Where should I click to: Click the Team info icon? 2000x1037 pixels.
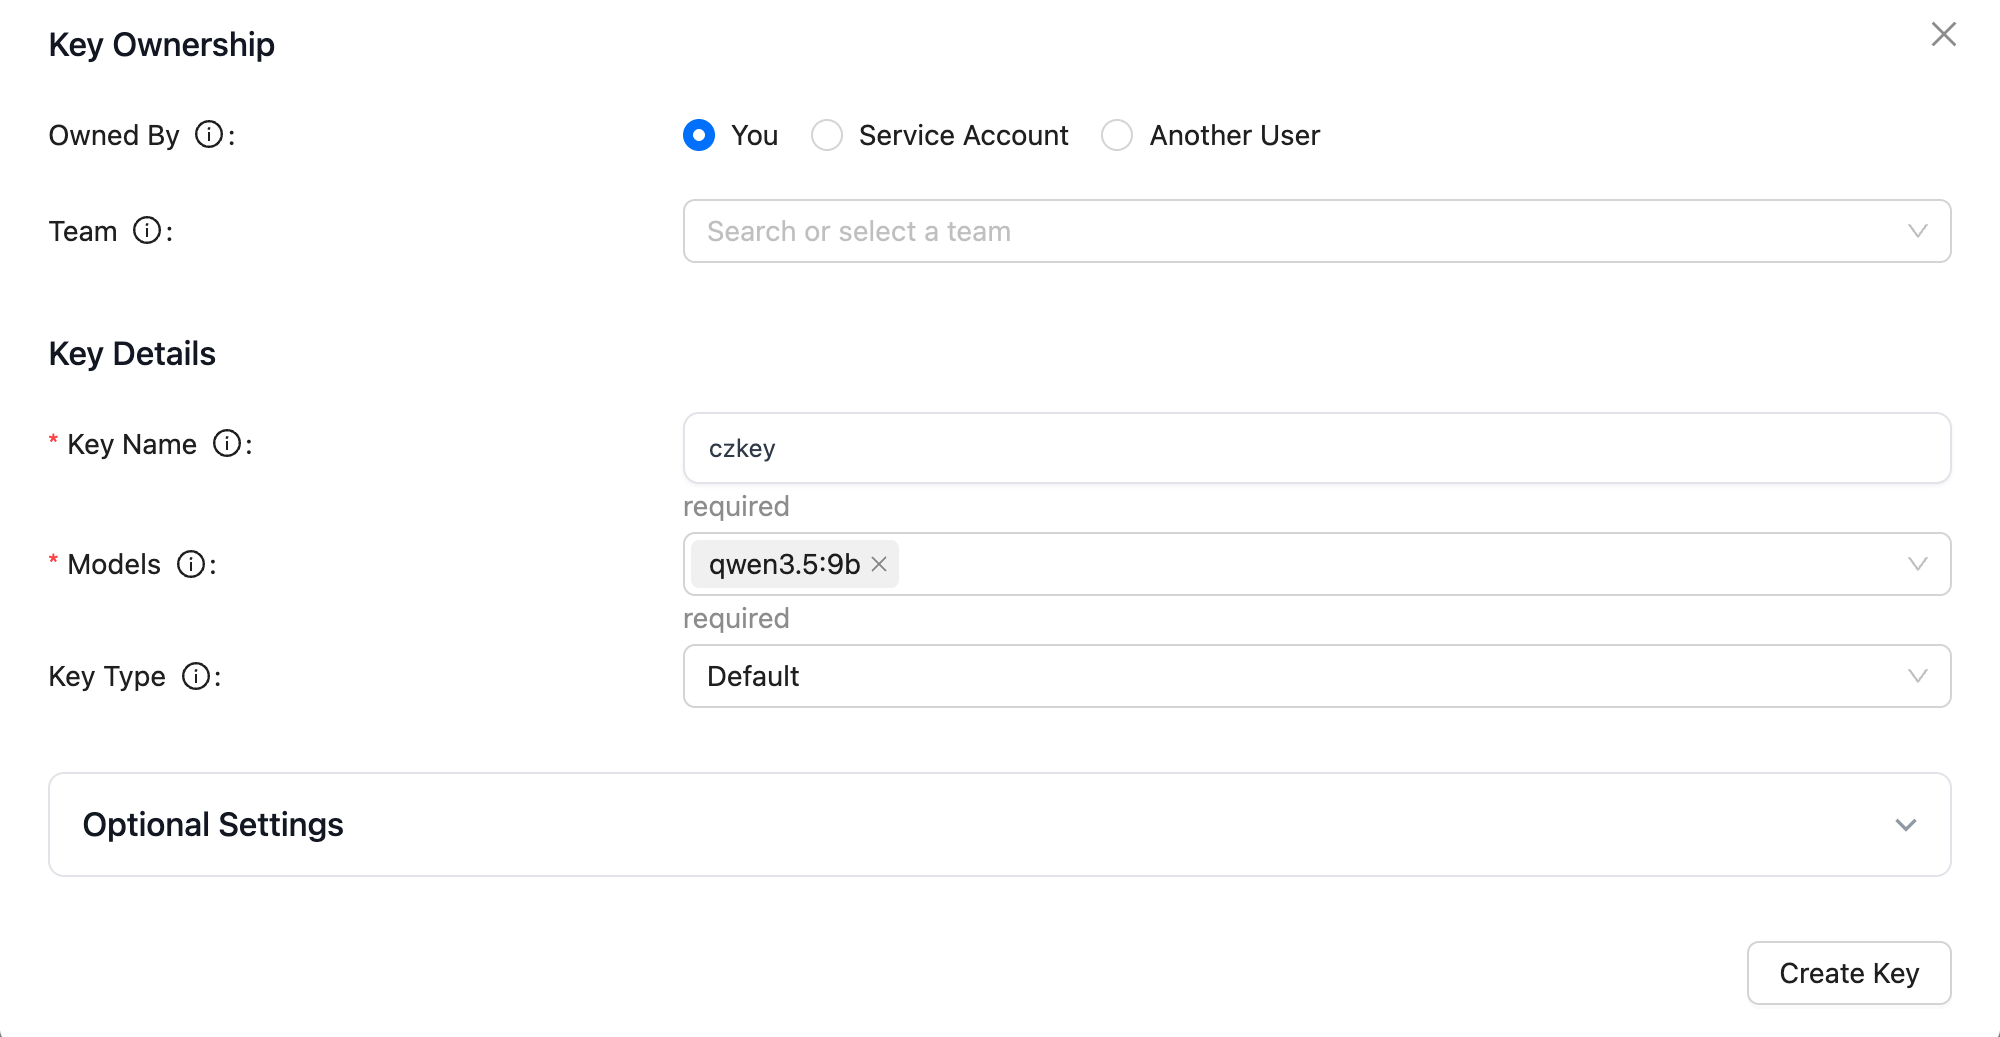[148, 230]
